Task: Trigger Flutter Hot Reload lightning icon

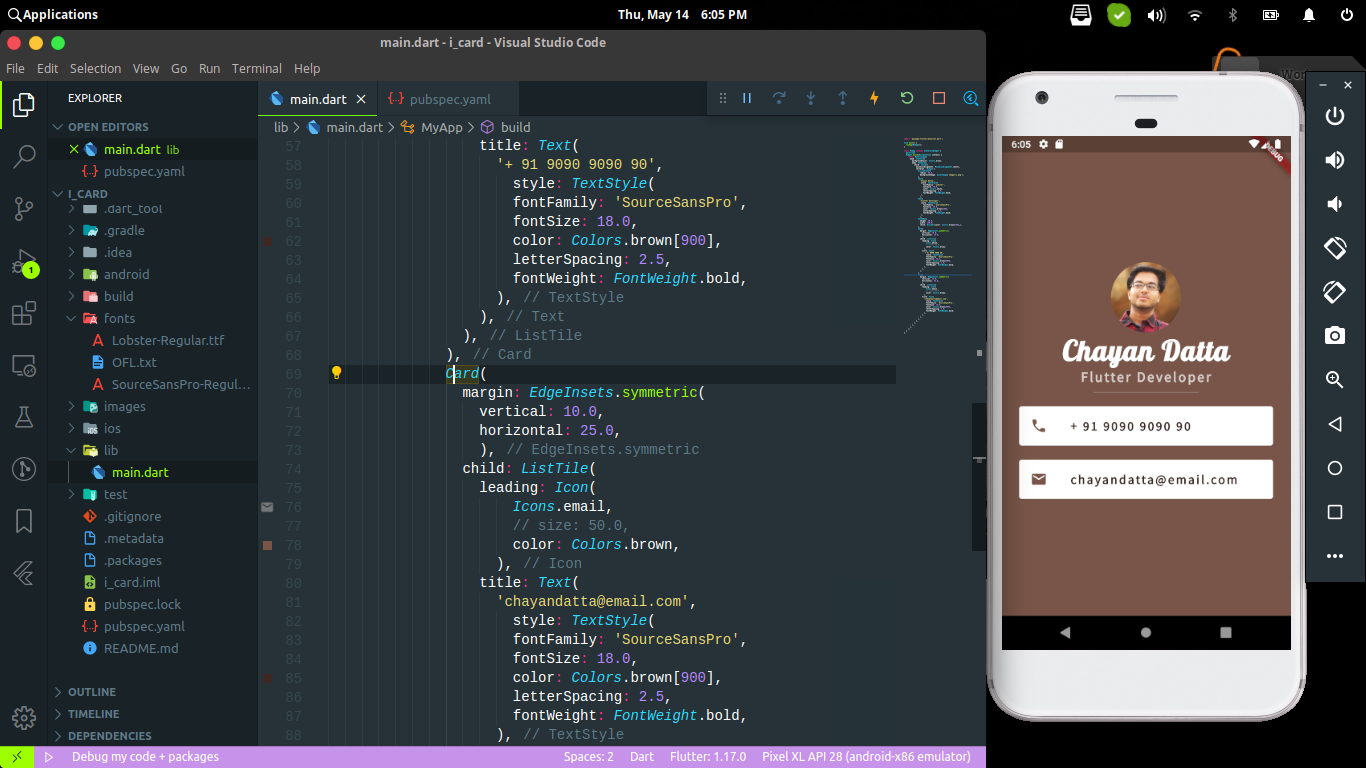Action: click(875, 98)
